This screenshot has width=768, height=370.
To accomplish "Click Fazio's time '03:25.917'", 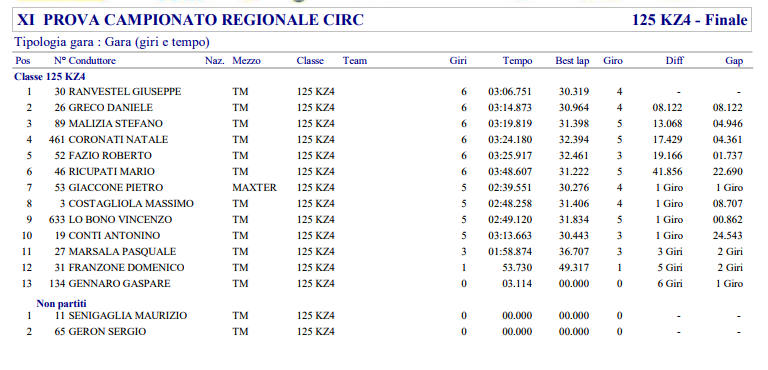I will point(510,156).
